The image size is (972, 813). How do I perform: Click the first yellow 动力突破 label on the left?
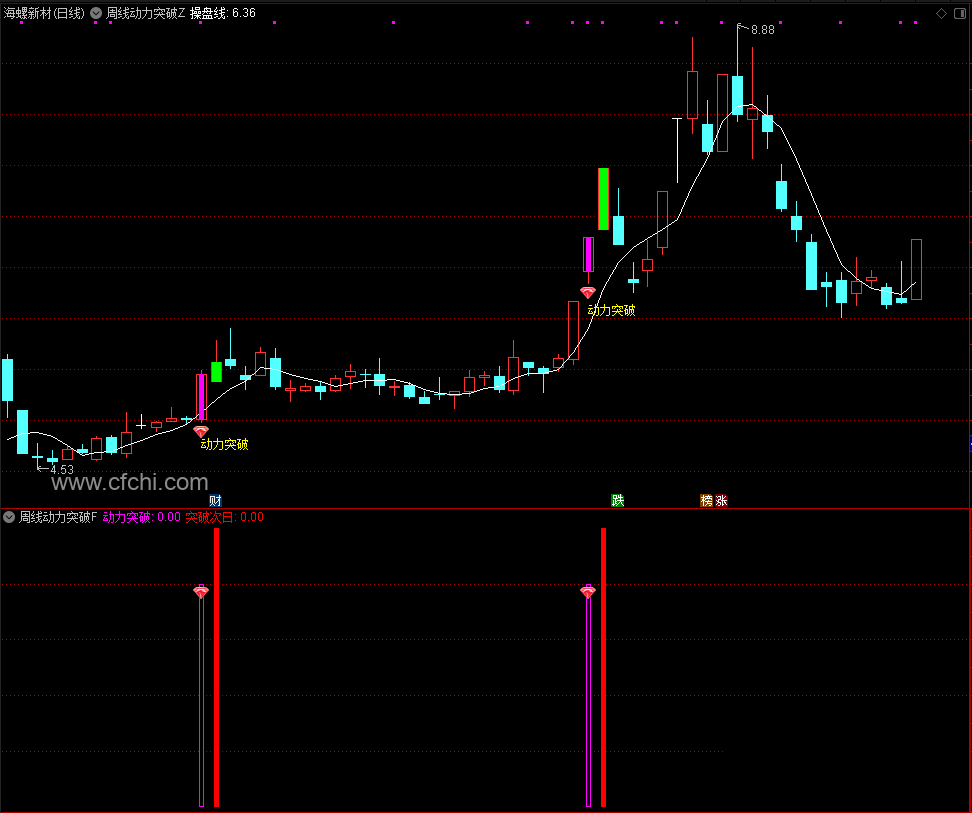(x=224, y=444)
